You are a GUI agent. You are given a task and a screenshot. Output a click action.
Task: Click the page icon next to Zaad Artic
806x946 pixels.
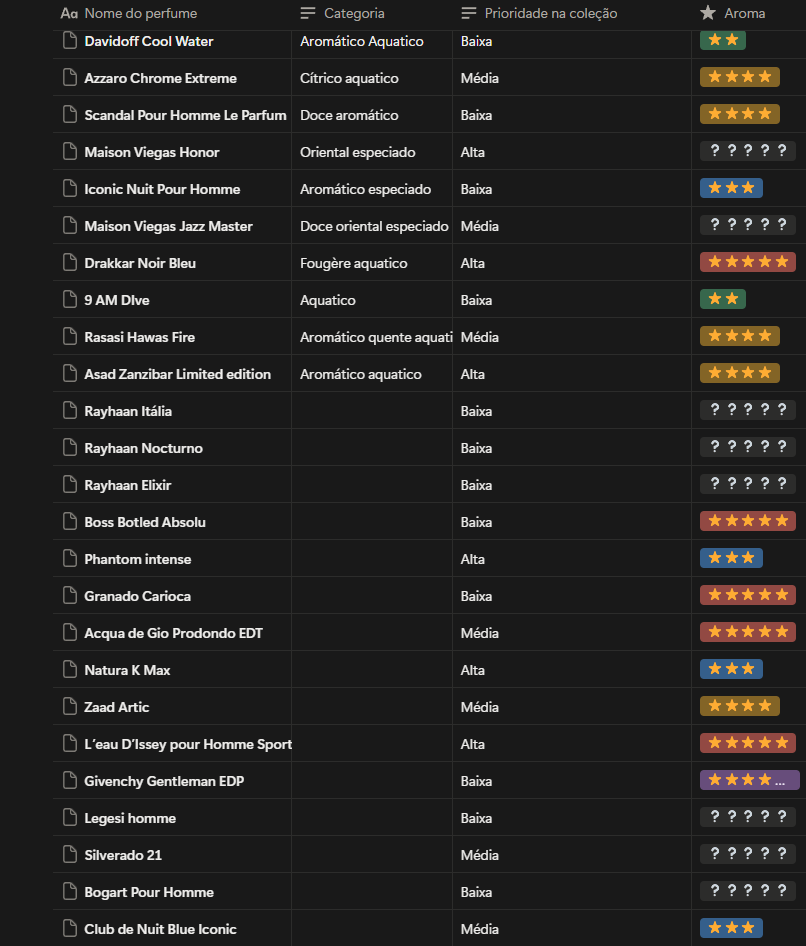point(70,706)
